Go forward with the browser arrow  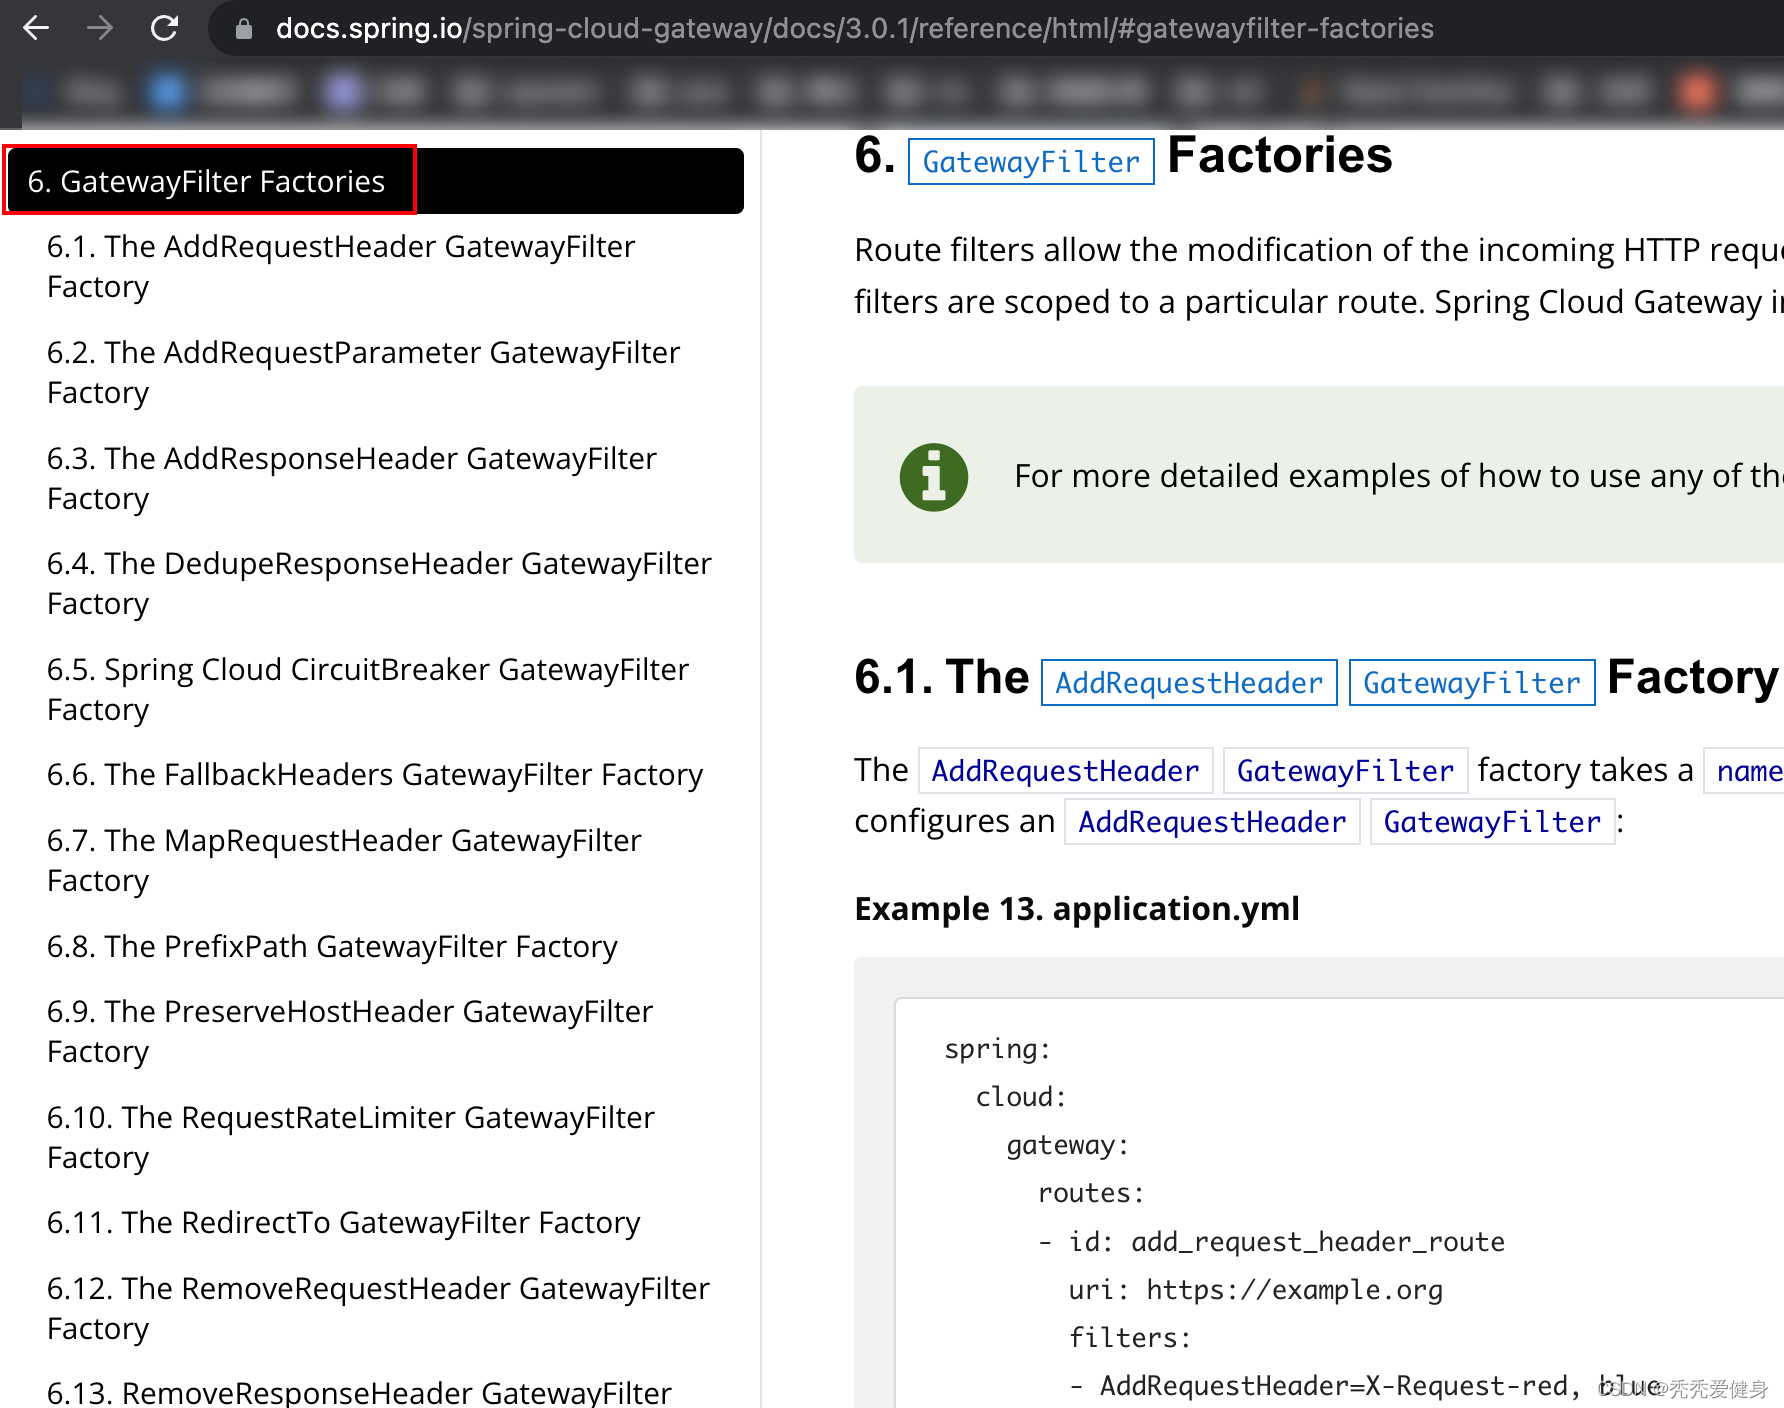[x=100, y=28]
